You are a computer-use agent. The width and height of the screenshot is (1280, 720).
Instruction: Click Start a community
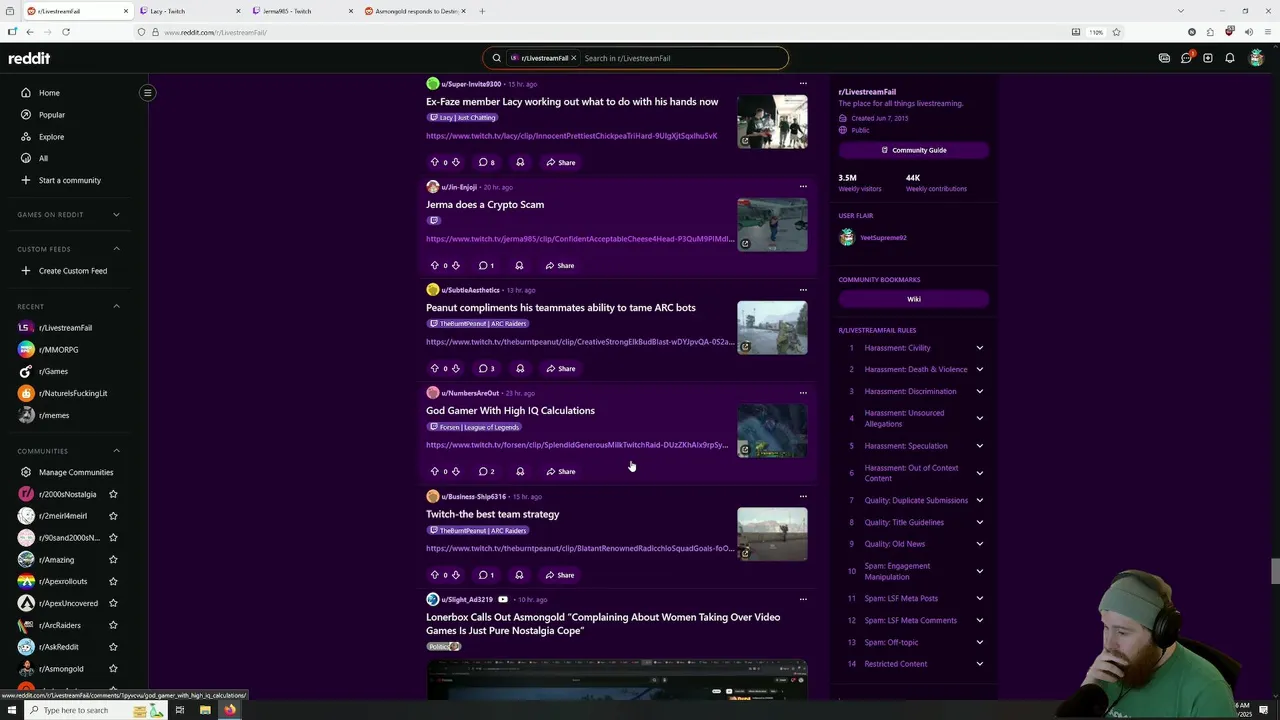69,180
